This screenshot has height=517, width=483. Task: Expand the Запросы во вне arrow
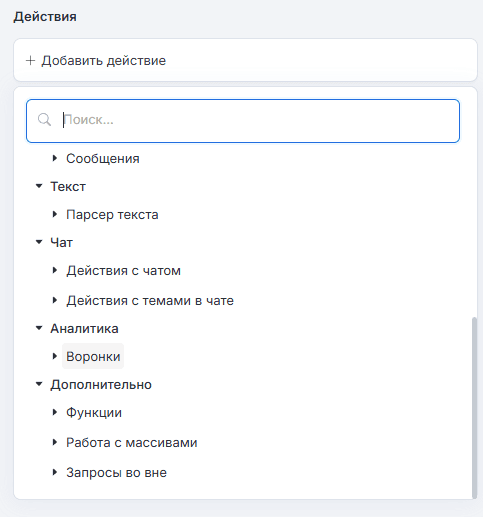(55, 472)
